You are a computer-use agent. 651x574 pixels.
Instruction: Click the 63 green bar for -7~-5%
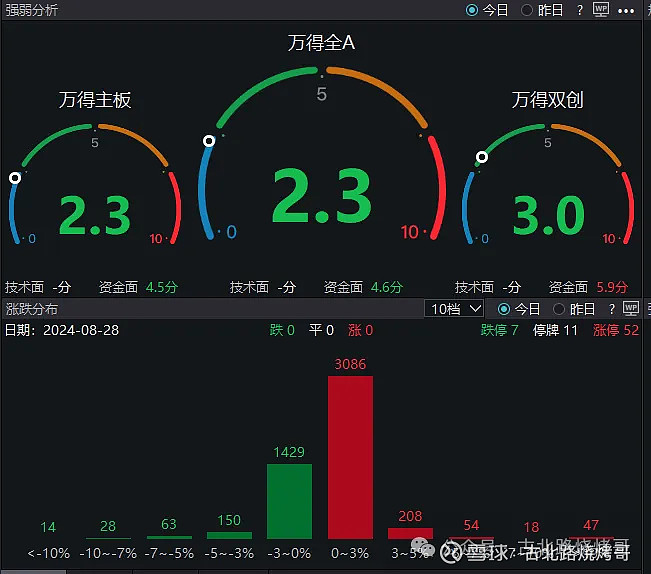(x=169, y=537)
